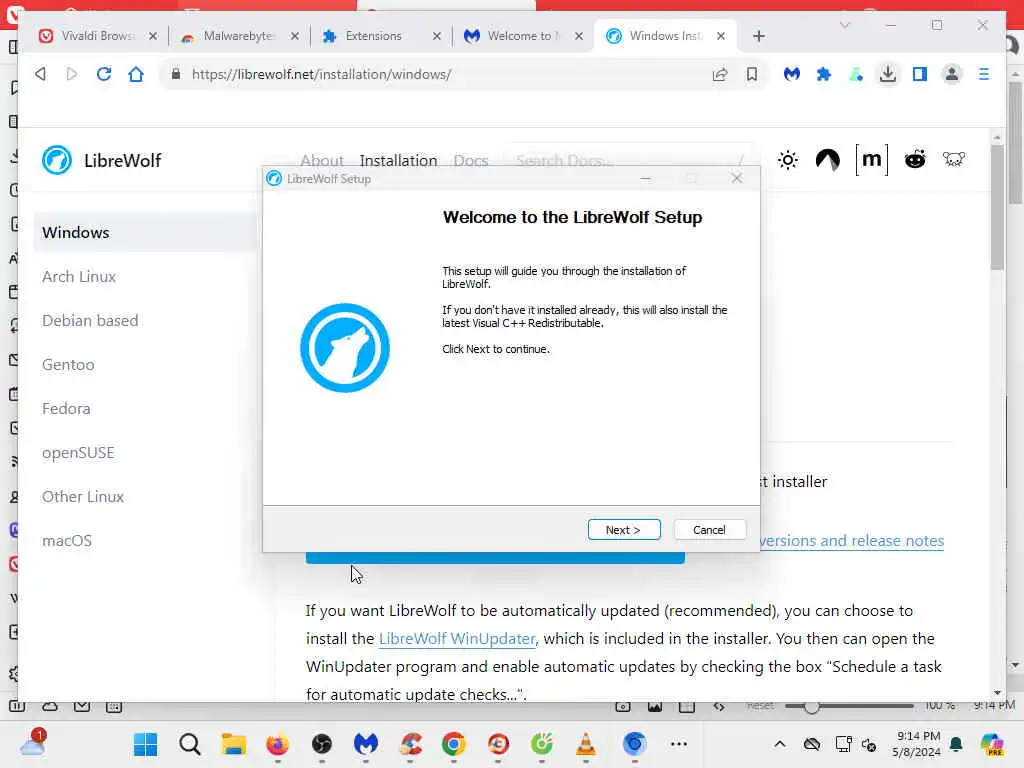Open Malwarebytes extension in toolbar

pos(792,74)
